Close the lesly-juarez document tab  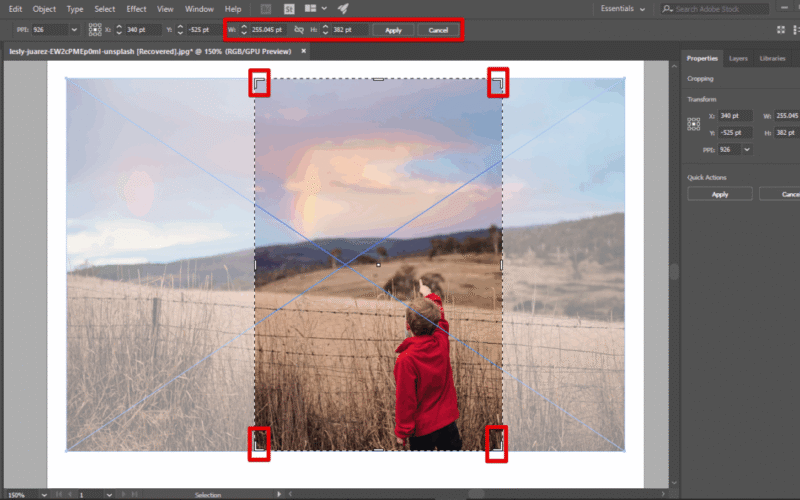tap(304, 51)
